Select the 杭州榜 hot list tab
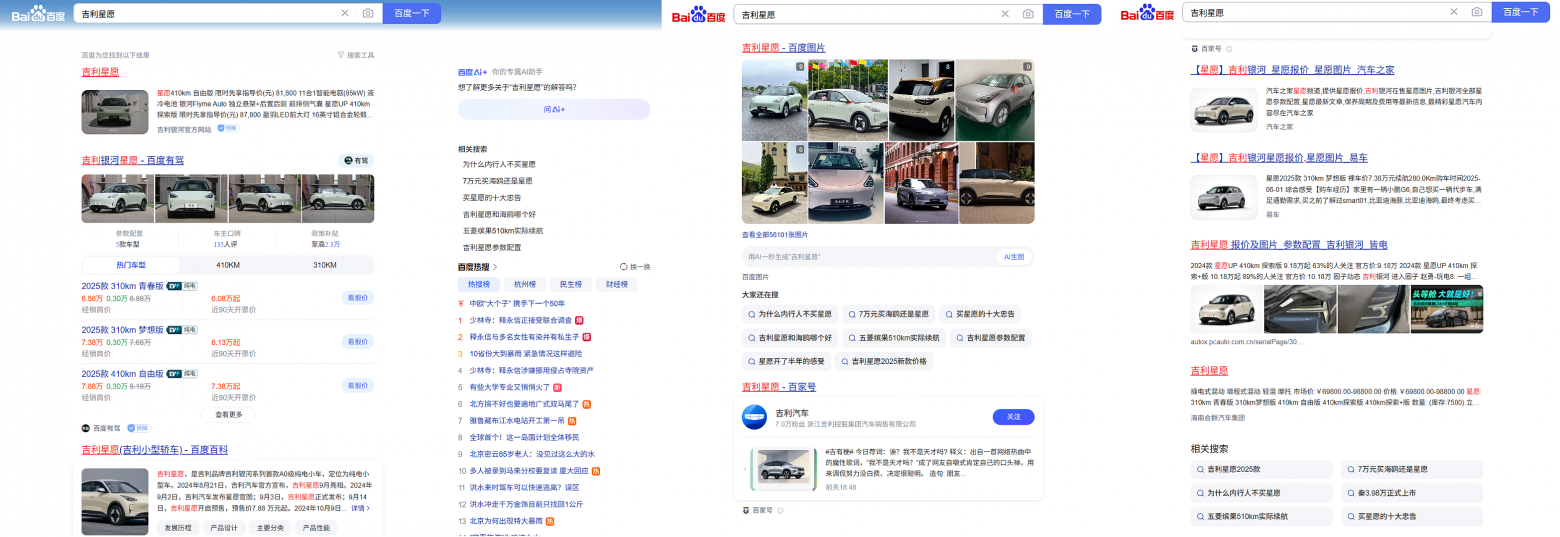The image size is (1560, 537). 525,284
